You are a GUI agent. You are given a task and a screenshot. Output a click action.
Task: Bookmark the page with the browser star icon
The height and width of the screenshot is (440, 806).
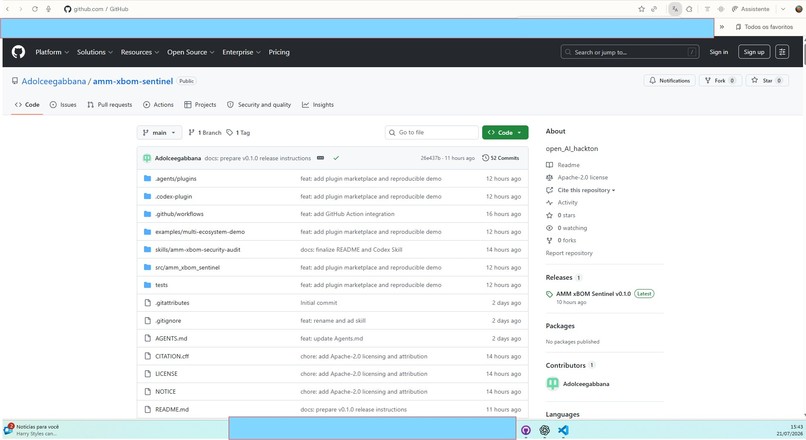[642, 9]
